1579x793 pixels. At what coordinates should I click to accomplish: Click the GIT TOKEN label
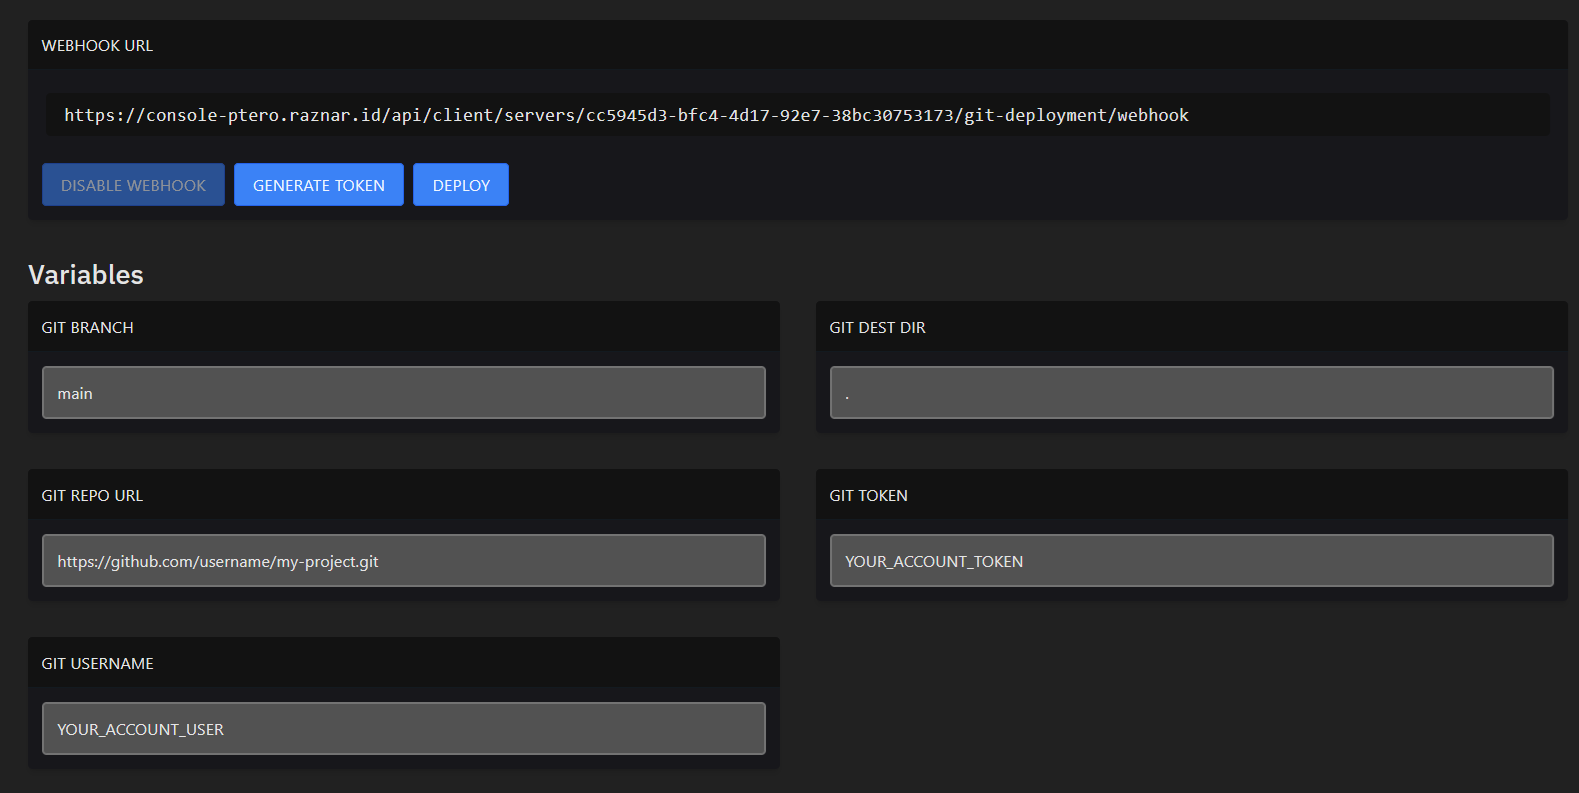pos(868,496)
